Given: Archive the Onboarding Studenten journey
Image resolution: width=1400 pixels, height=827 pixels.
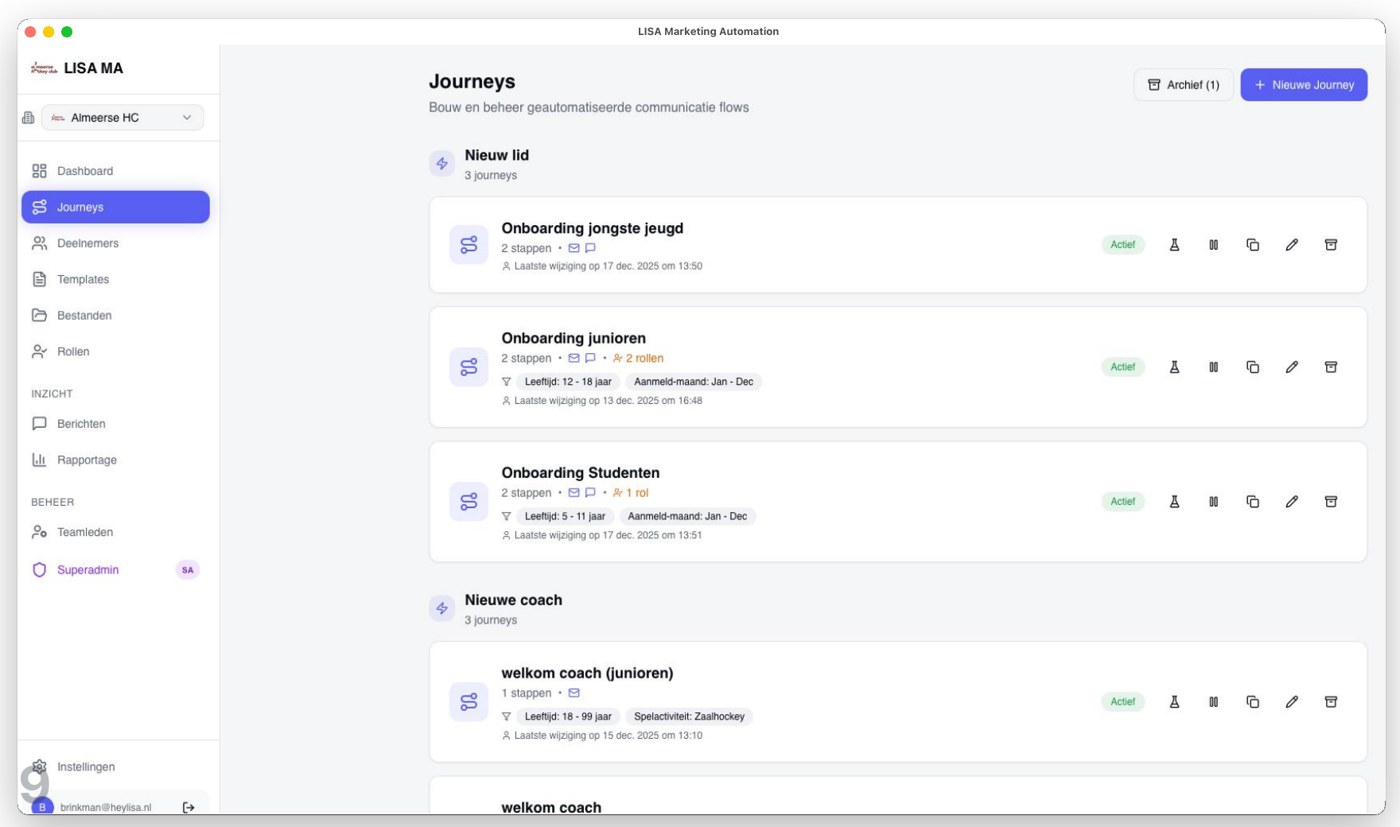Looking at the screenshot, I should [1331, 502].
